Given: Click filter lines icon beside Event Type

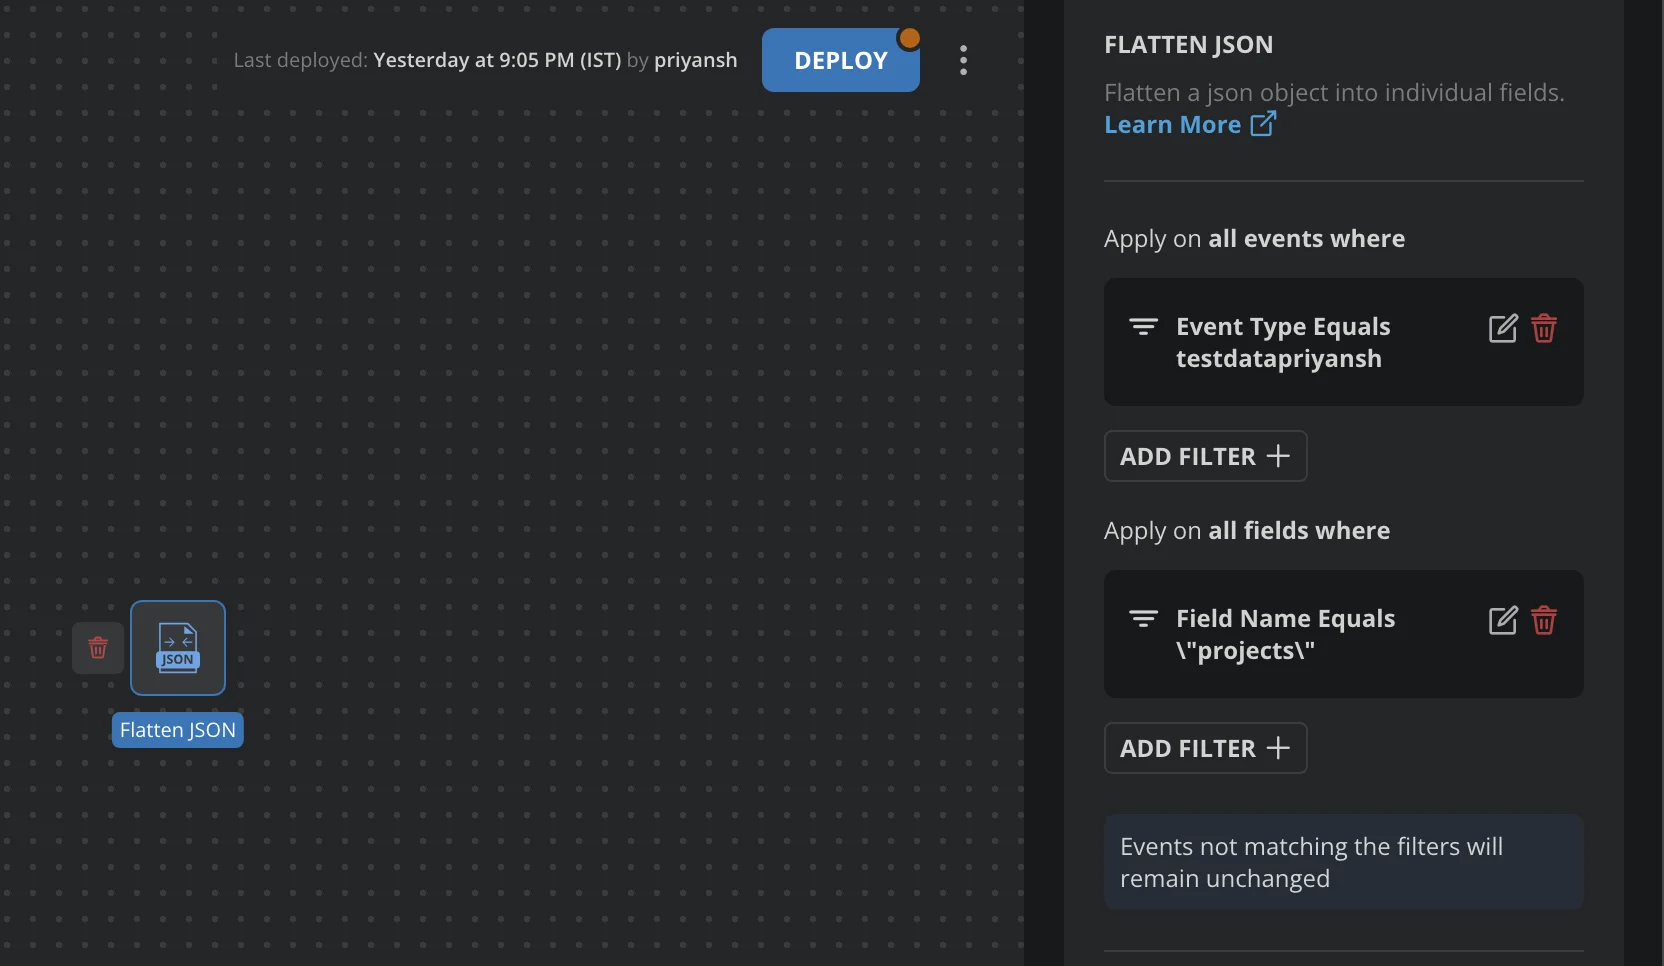Looking at the screenshot, I should click(x=1143, y=327).
